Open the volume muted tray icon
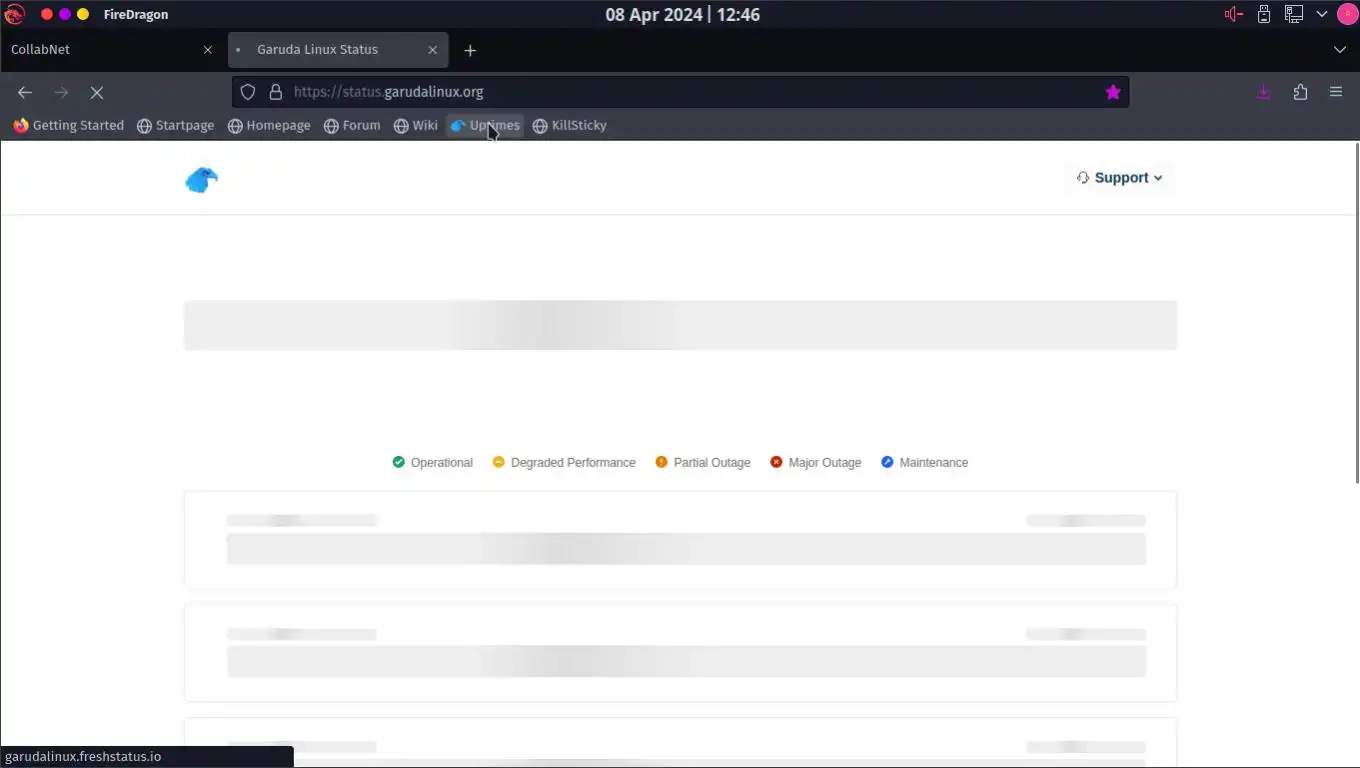This screenshot has height=768, width=1360. pyautogui.click(x=1234, y=14)
